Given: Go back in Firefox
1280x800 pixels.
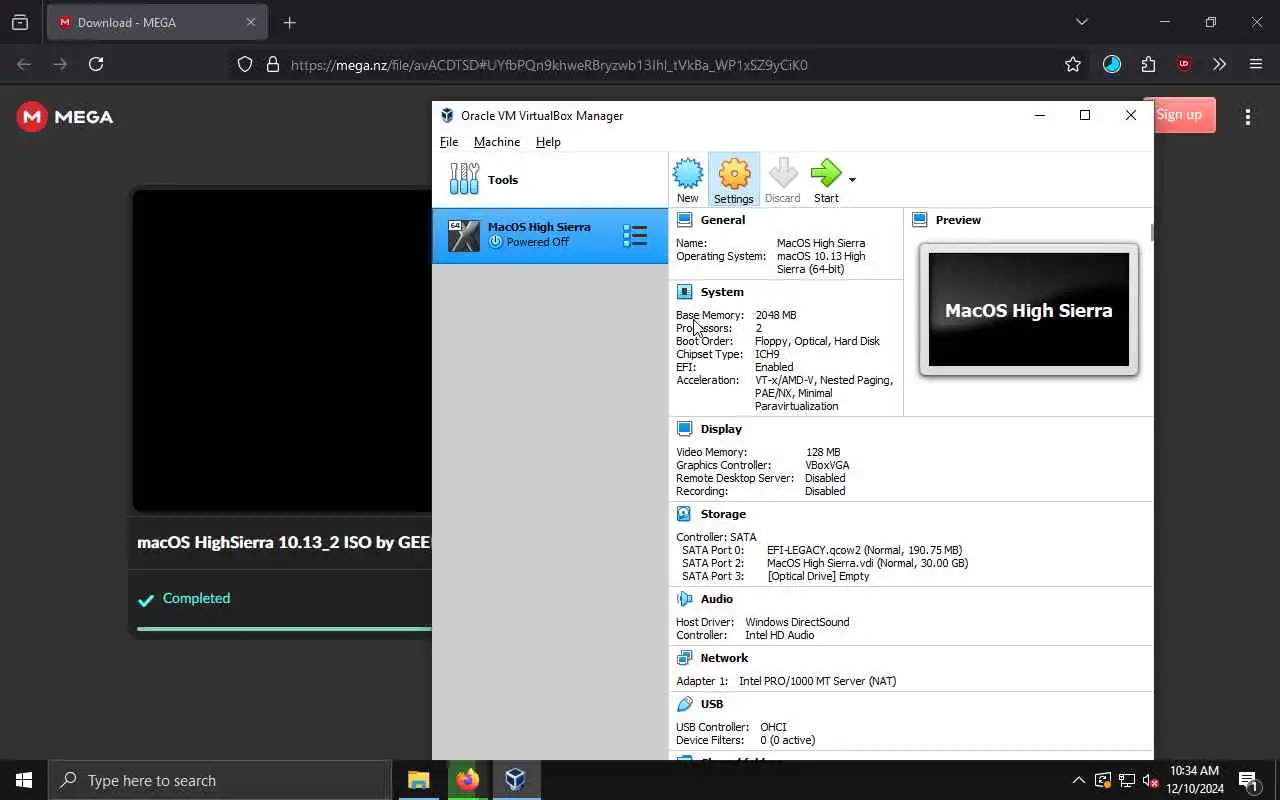Looking at the screenshot, I should pyautogui.click(x=24, y=64).
